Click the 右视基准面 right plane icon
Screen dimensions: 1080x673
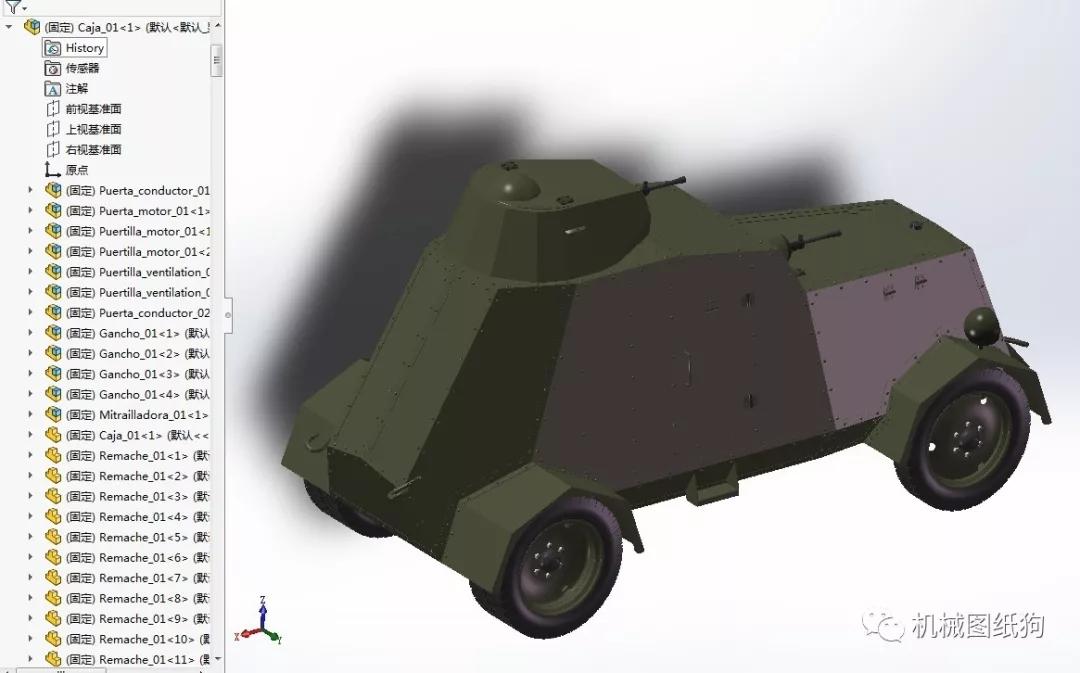pyautogui.click(x=51, y=148)
